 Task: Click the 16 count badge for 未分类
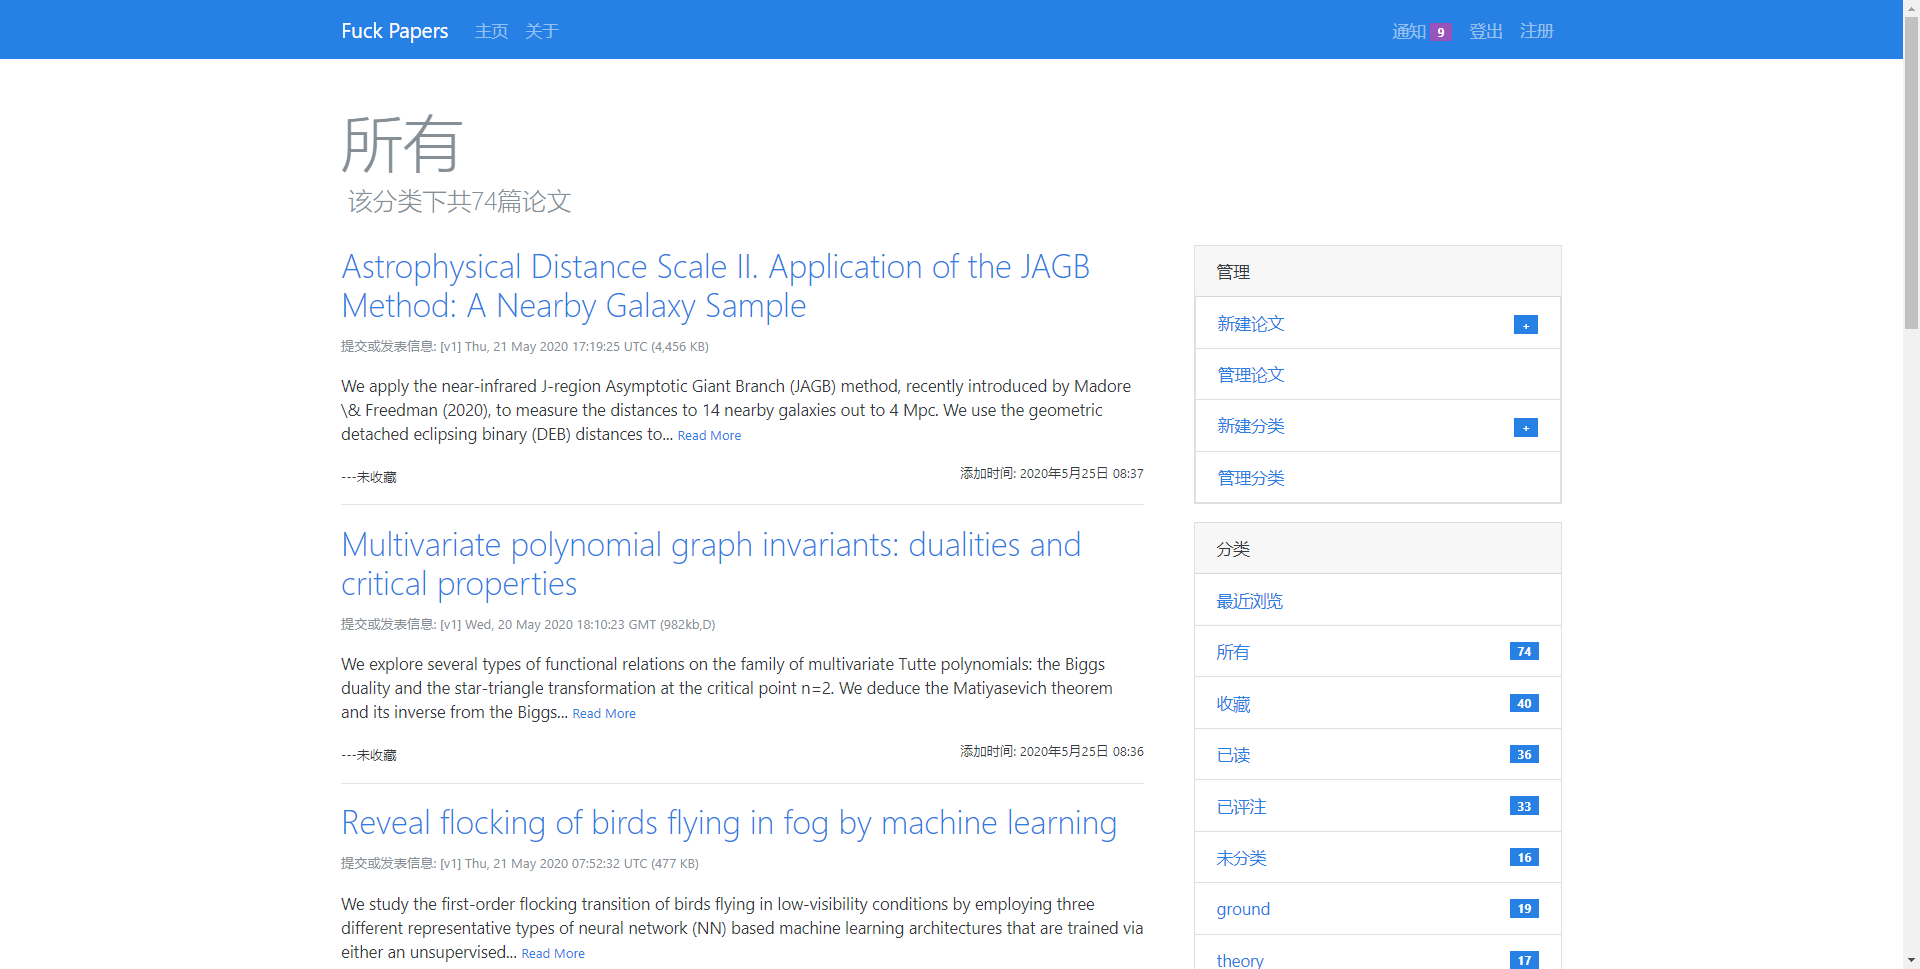pos(1524,857)
